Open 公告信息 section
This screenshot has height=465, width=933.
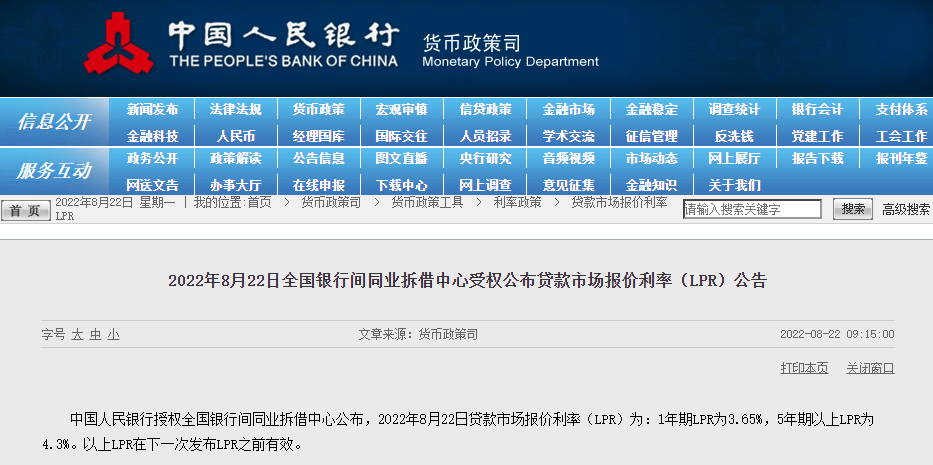coord(318,158)
